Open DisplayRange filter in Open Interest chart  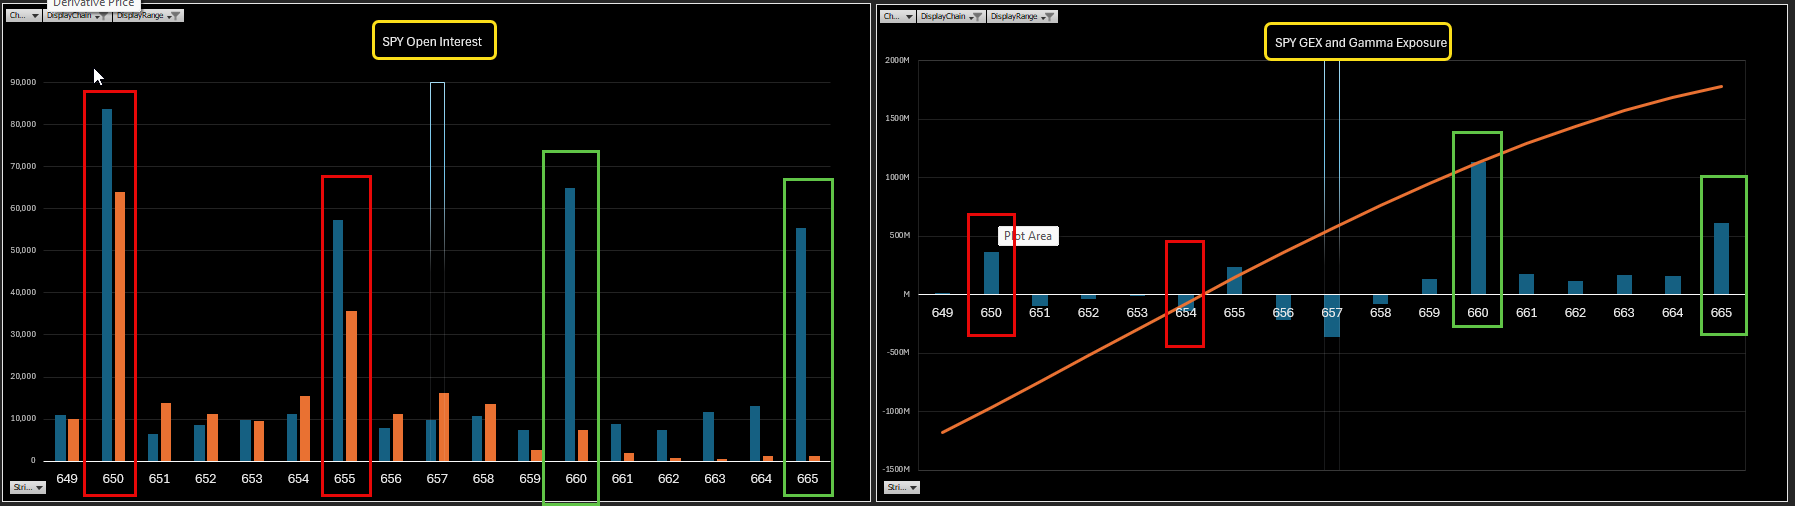coord(148,16)
